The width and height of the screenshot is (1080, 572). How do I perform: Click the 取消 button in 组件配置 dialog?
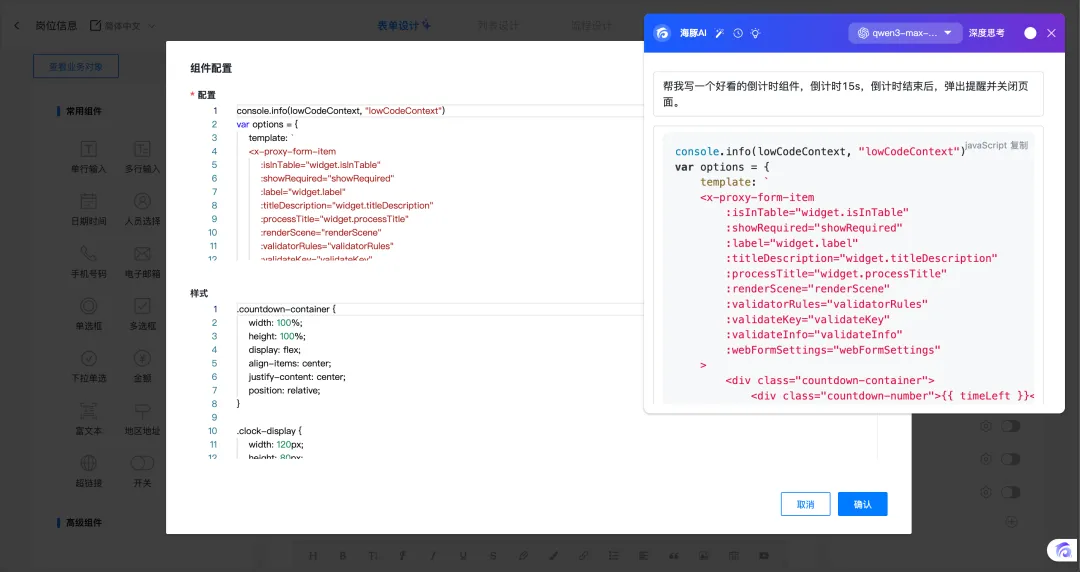(x=805, y=504)
